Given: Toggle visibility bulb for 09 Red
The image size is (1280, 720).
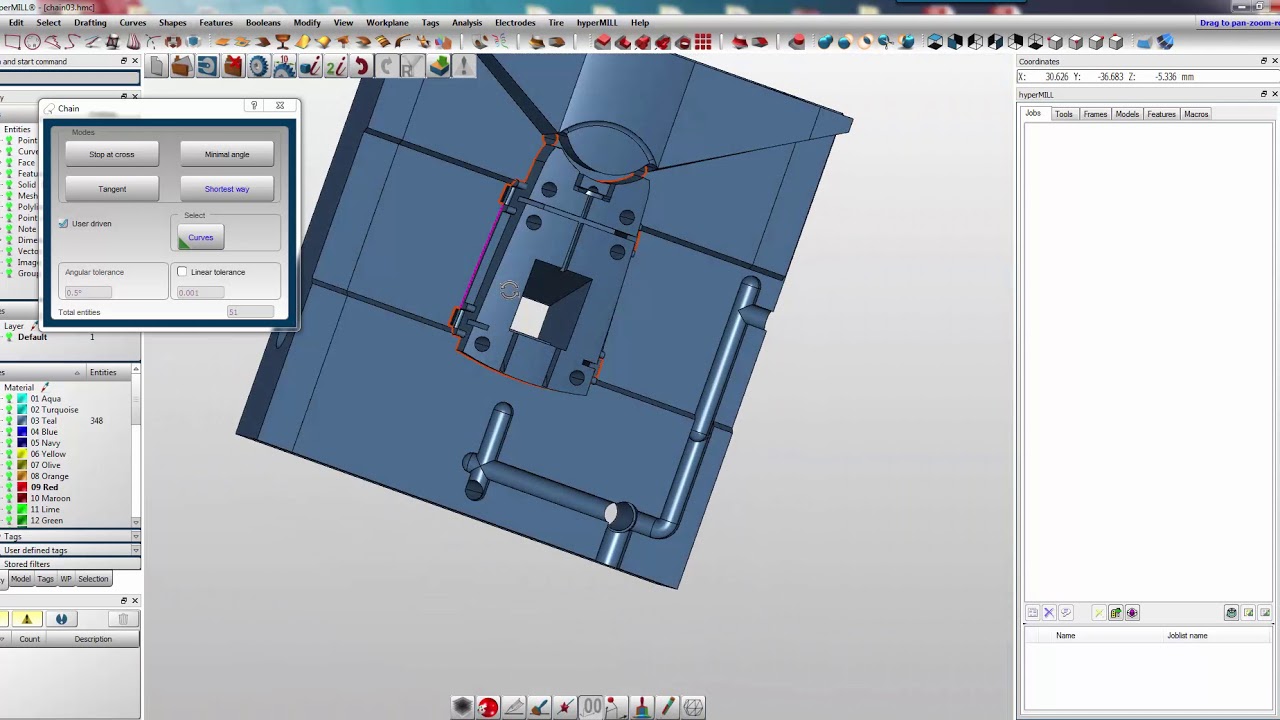Looking at the screenshot, I should tap(10, 487).
